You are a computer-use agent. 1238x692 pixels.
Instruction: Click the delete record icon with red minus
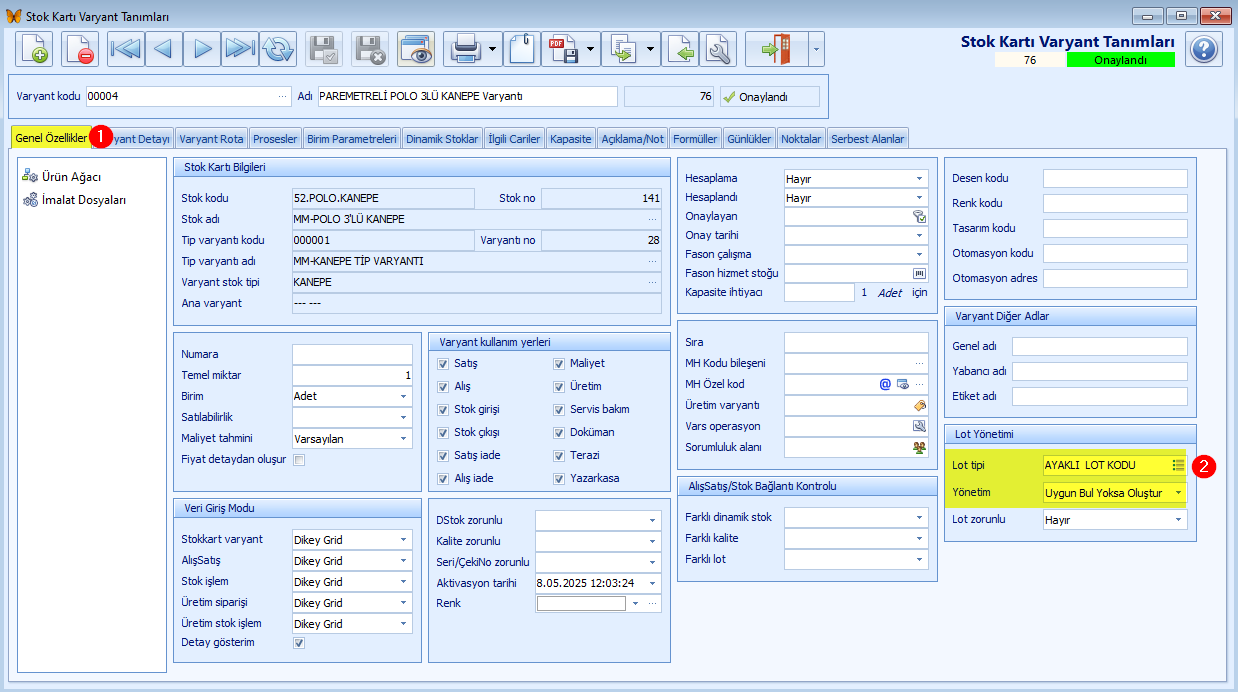(x=80, y=49)
